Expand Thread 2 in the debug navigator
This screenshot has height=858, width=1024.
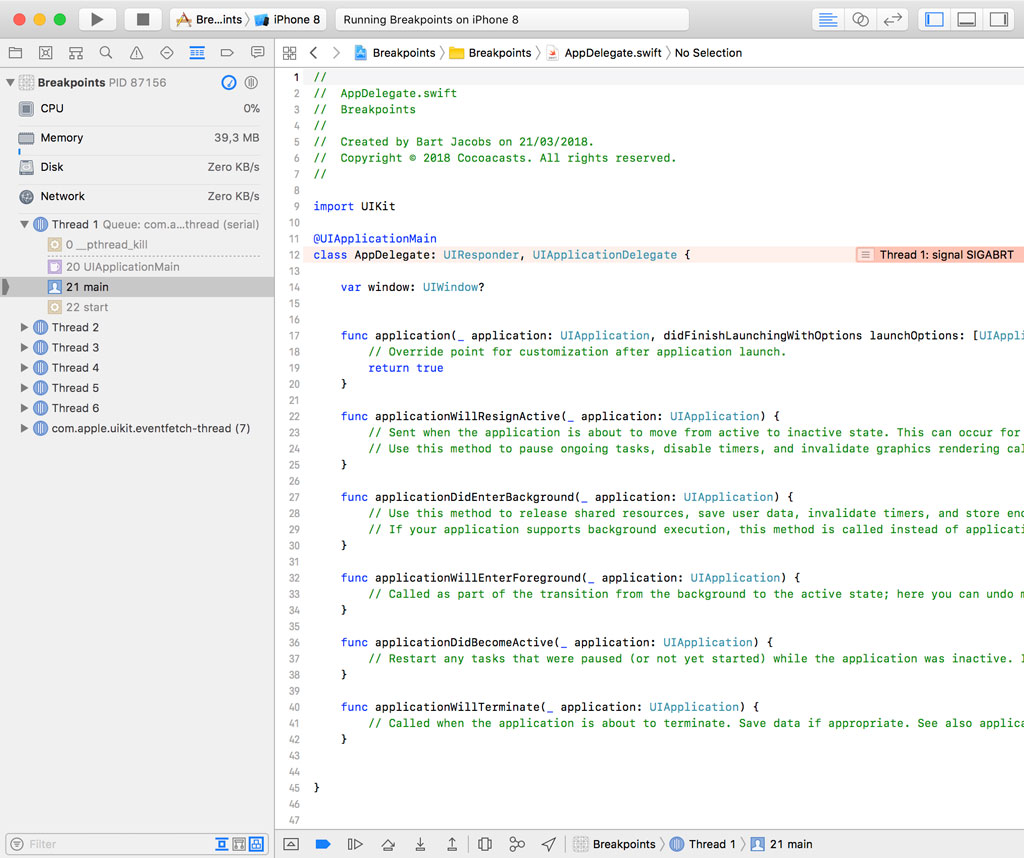point(24,327)
